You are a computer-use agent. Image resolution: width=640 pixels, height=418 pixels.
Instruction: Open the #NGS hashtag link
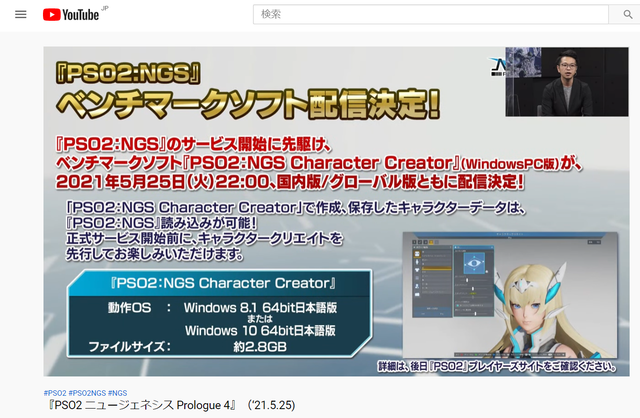(118, 393)
